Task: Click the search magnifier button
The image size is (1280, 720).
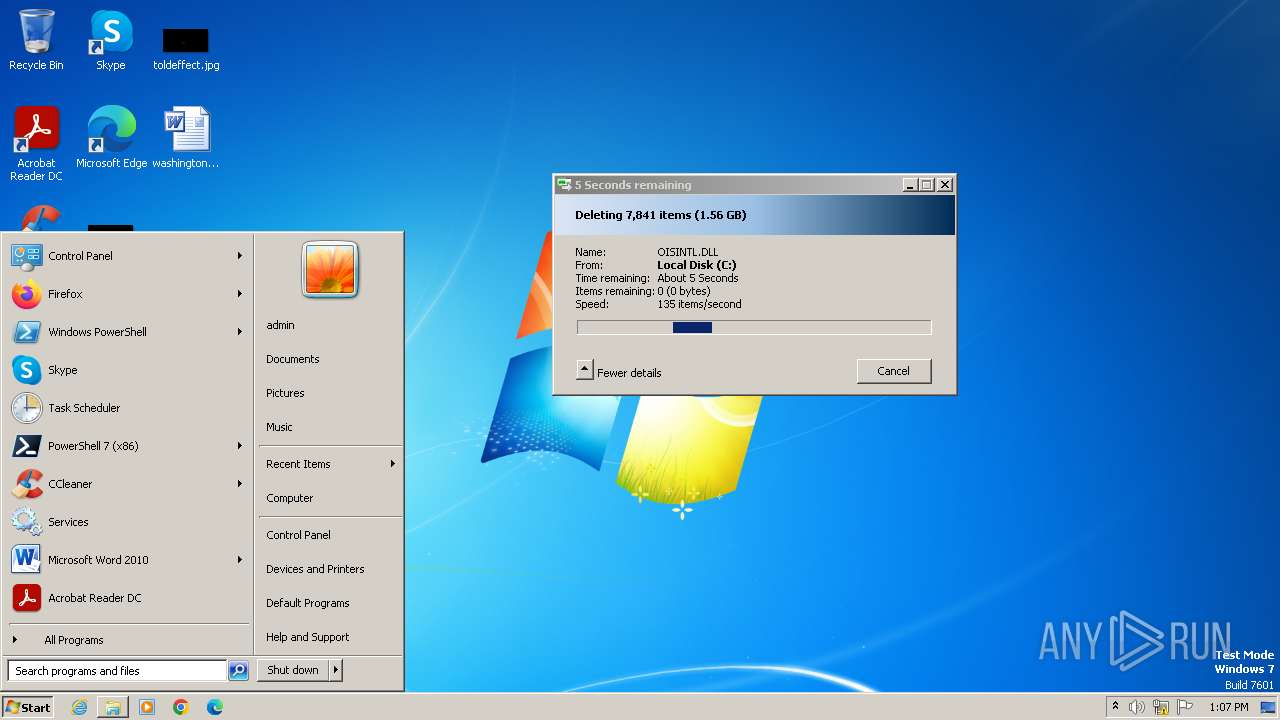Action: 238,671
